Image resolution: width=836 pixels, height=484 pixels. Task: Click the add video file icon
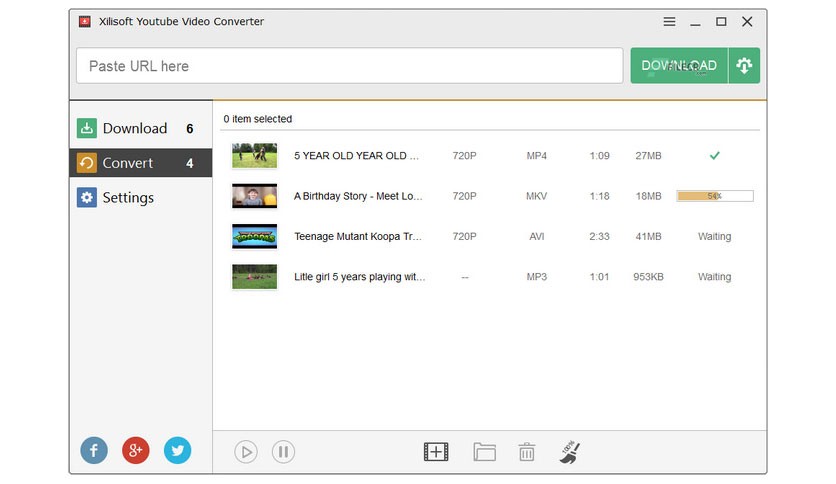(x=436, y=452)
